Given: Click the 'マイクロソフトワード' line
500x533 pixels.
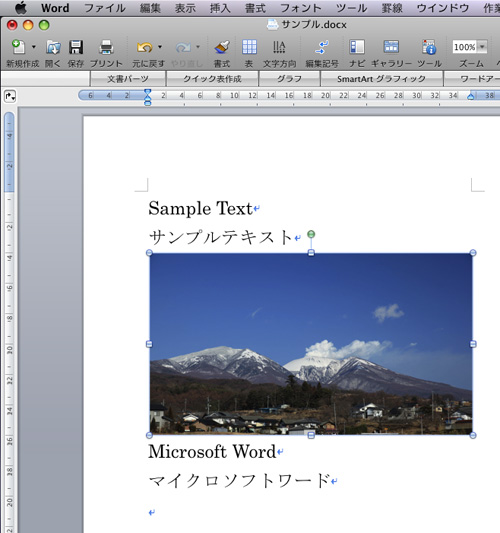Looking at the screenshot, I should tap(239, 481).
